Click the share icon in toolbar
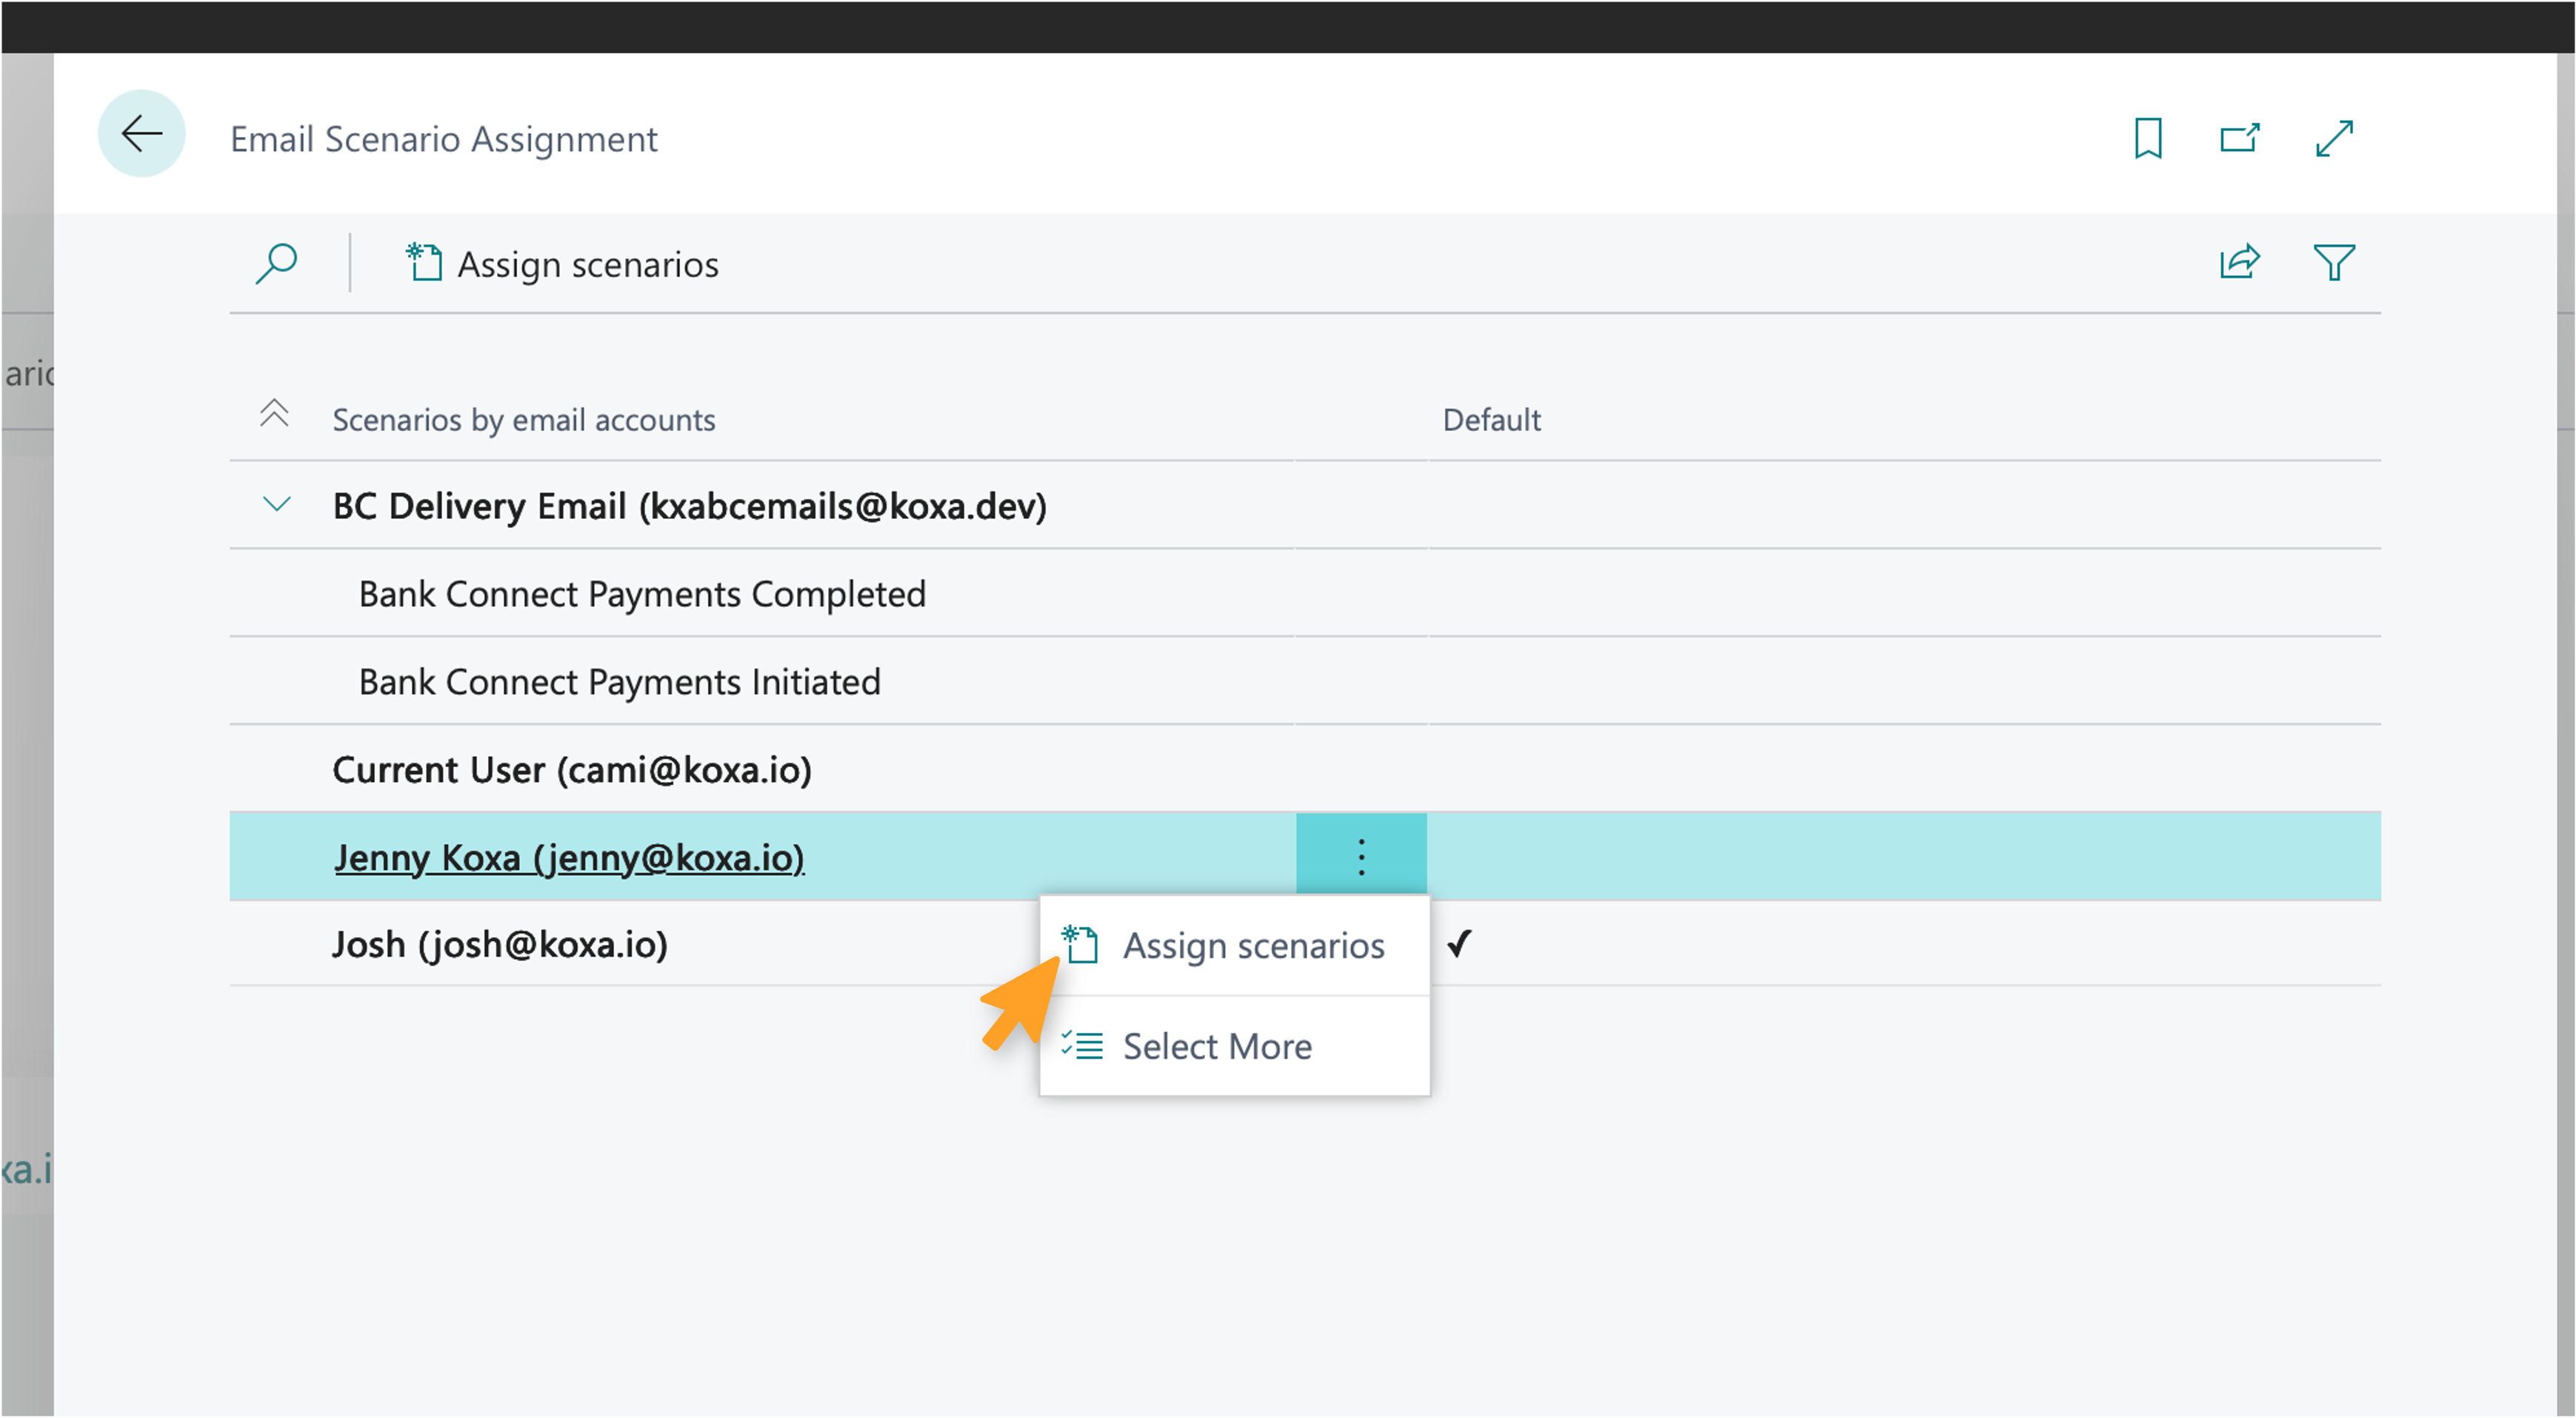2576x1418 pixels. pos(2240,262)
